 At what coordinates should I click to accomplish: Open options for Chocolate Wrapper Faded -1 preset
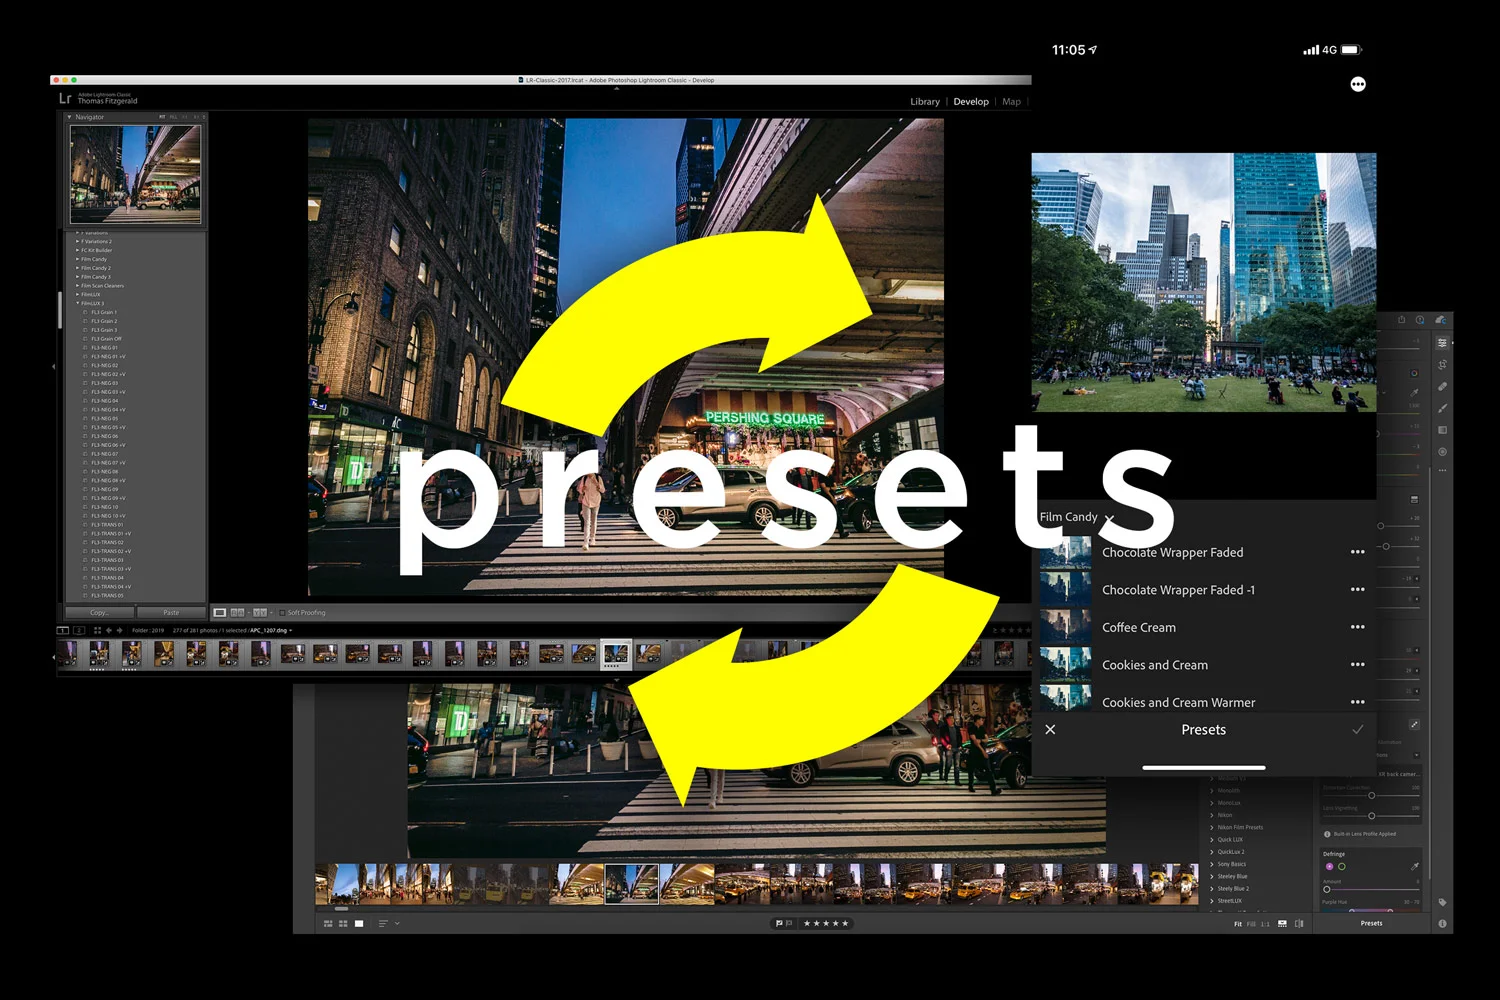pyautogui.click(x=1357, y=590)
